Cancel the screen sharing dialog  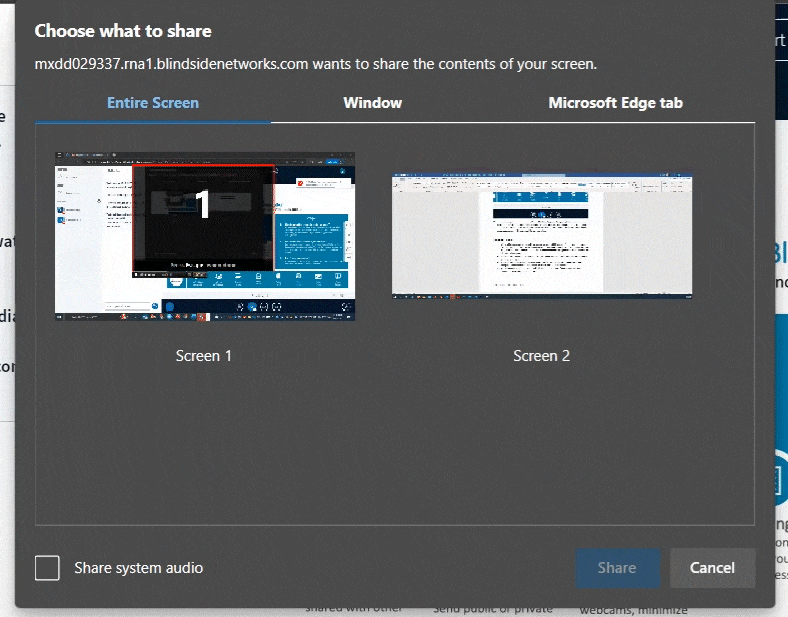(712, 567)
